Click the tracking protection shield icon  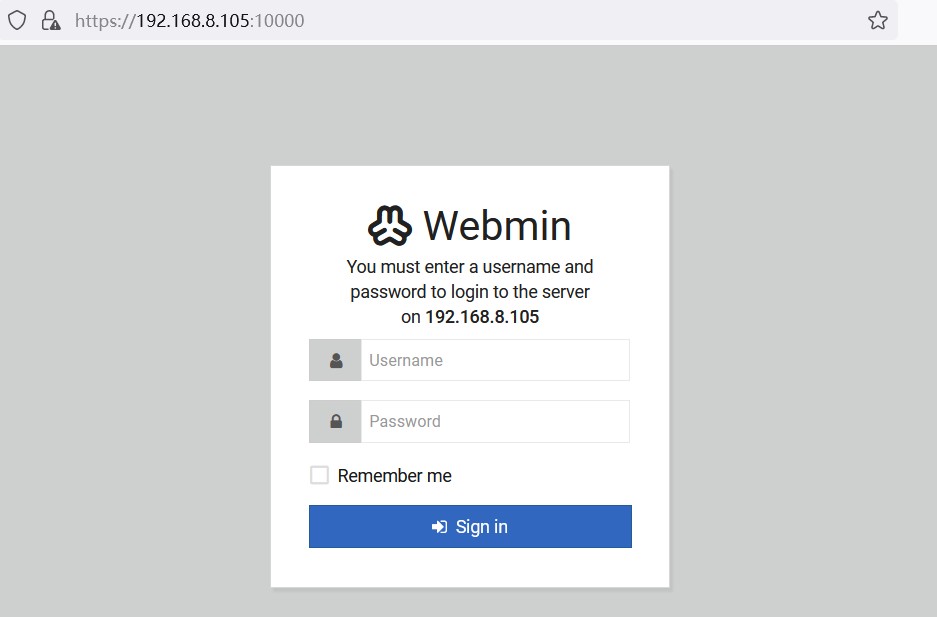(17, 20)
